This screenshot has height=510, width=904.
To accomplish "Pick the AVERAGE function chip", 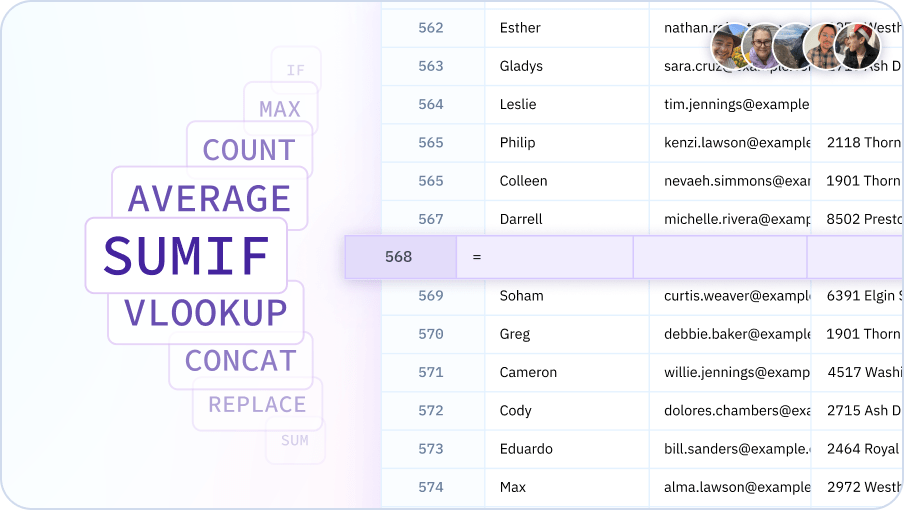I will pyautogui.click(x=209, y=199).
